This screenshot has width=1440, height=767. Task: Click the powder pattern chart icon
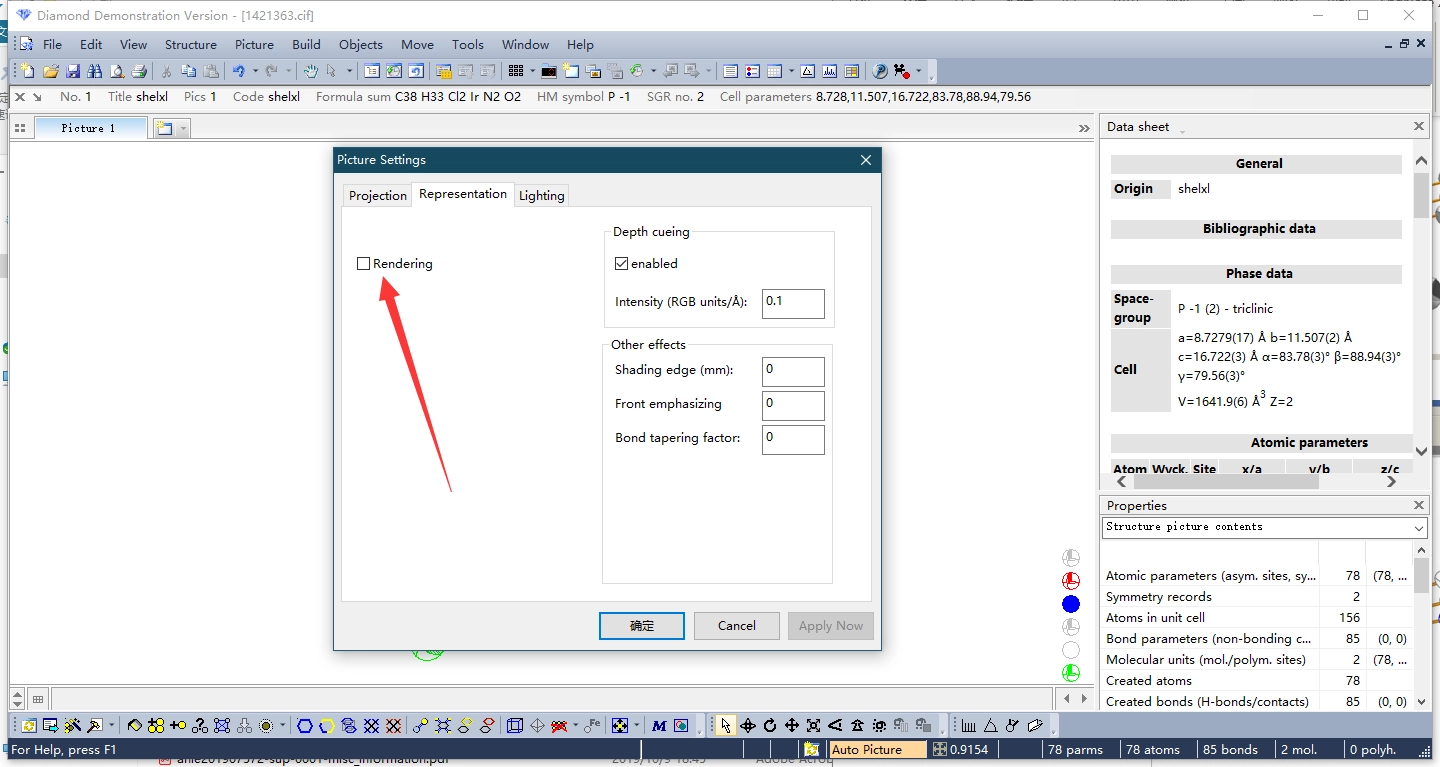[x=829, y=71]
